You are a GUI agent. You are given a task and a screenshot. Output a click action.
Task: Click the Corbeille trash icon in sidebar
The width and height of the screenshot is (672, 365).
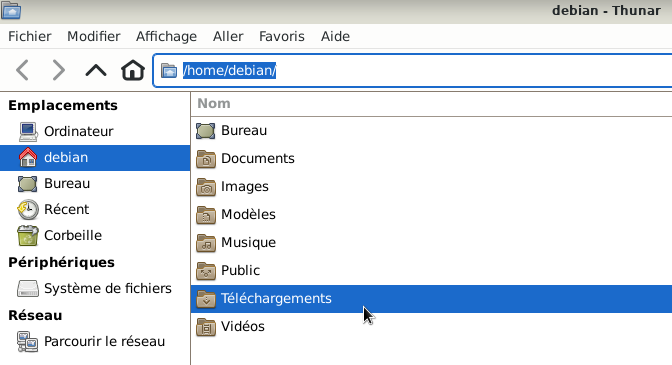pos(28,236)
